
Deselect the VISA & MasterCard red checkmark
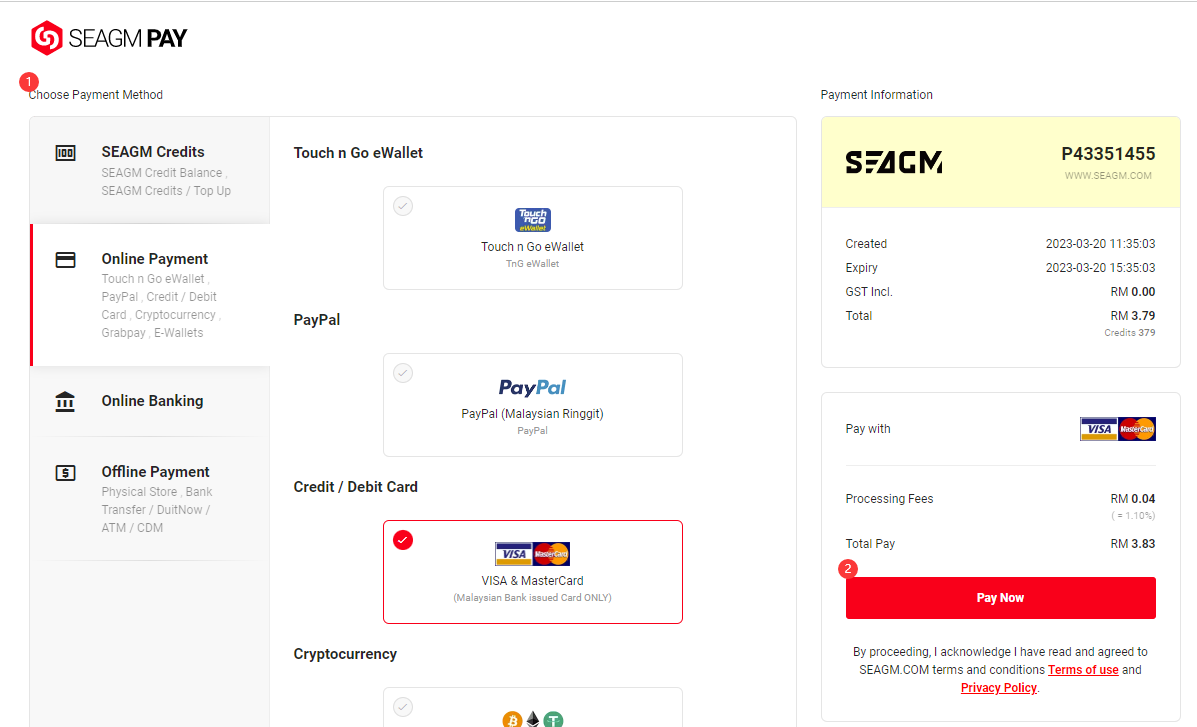point(403,540)
